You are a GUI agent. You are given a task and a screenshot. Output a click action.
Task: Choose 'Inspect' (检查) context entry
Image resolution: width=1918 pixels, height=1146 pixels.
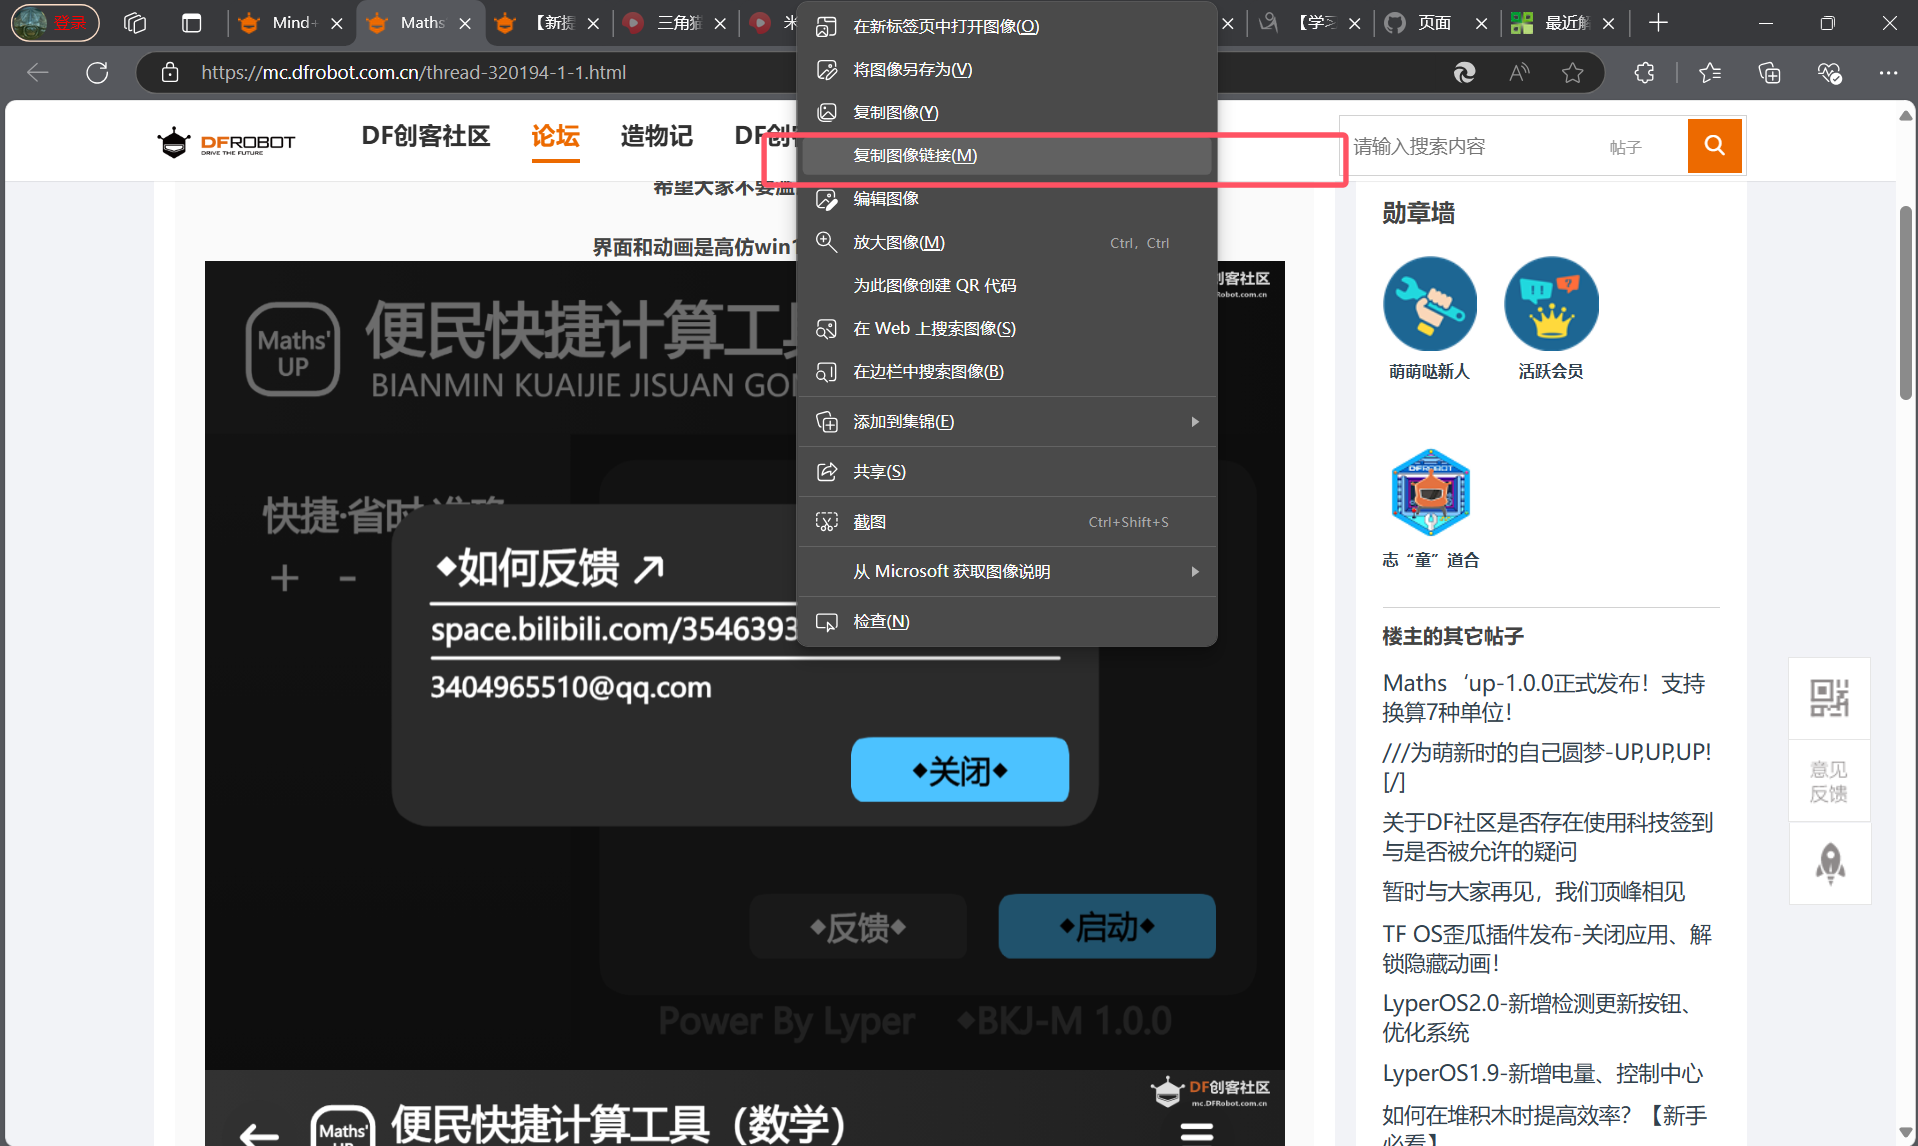click(1007, 622)
